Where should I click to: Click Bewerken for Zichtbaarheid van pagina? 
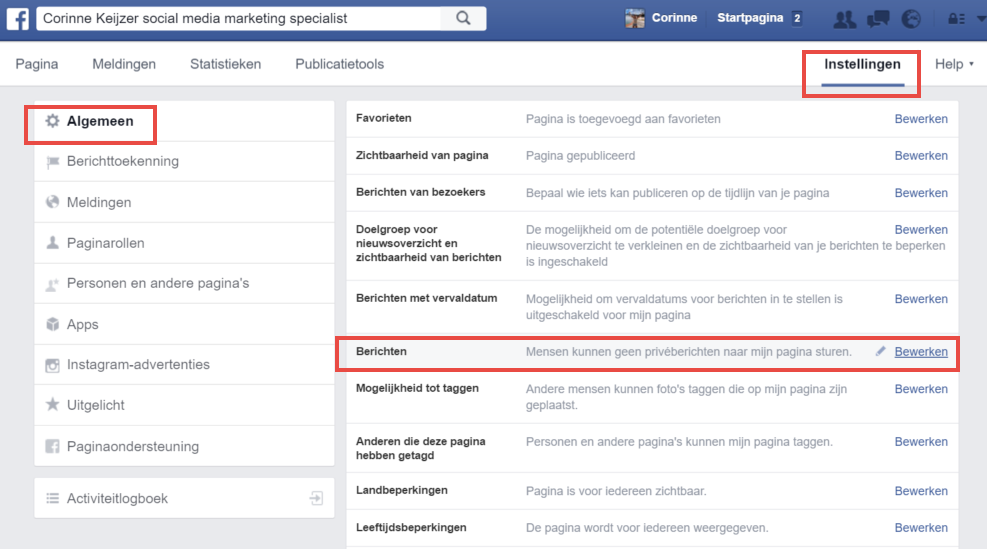pos(921,156)
